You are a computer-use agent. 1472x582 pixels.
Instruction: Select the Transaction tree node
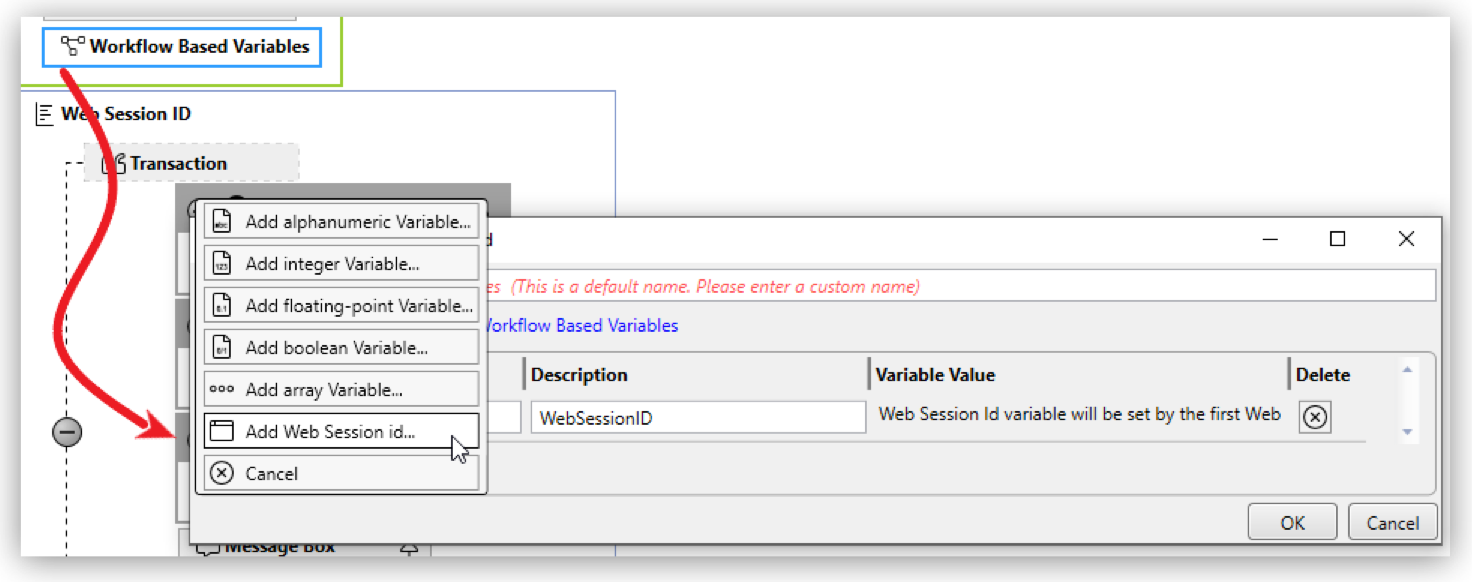click(x=178, y=163)
